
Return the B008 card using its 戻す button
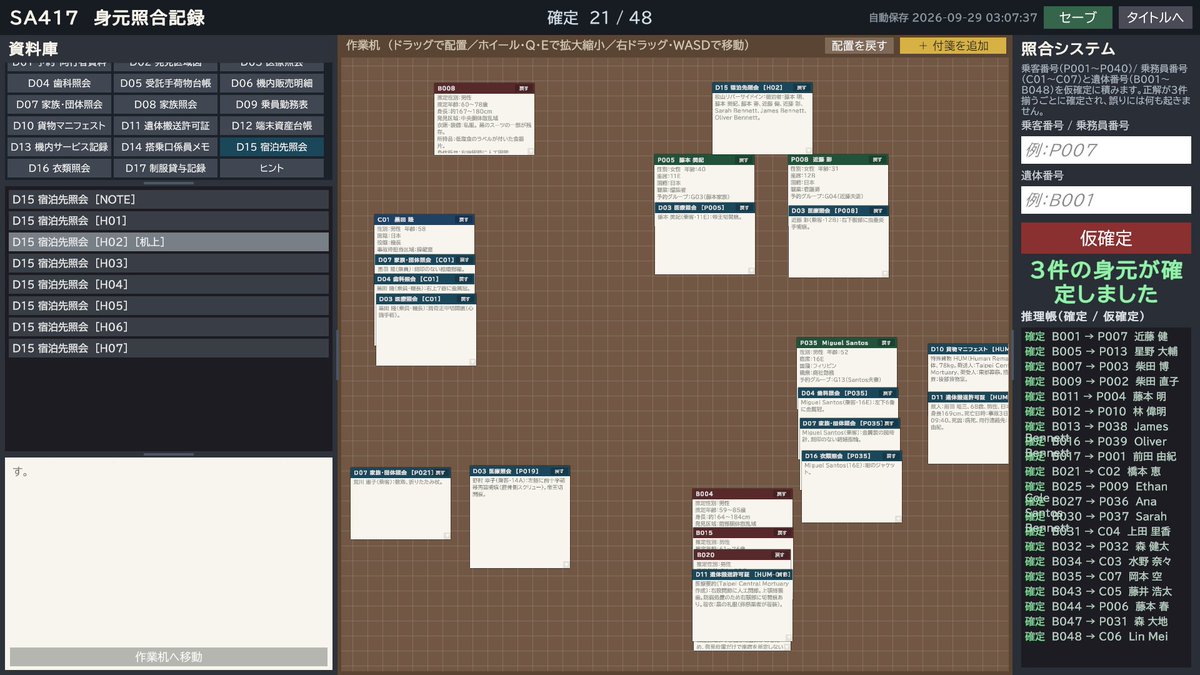point(523,88)
